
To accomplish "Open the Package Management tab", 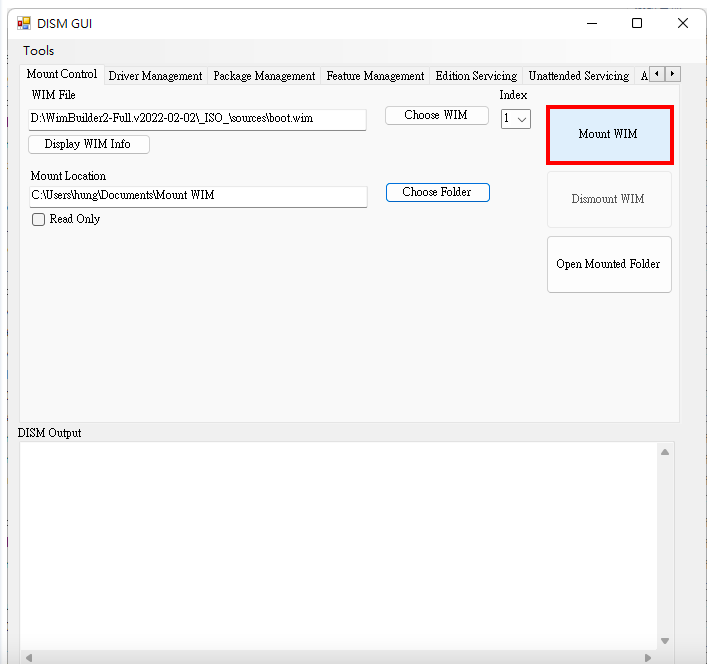I will pyautogui.click(x=264, y=76).
